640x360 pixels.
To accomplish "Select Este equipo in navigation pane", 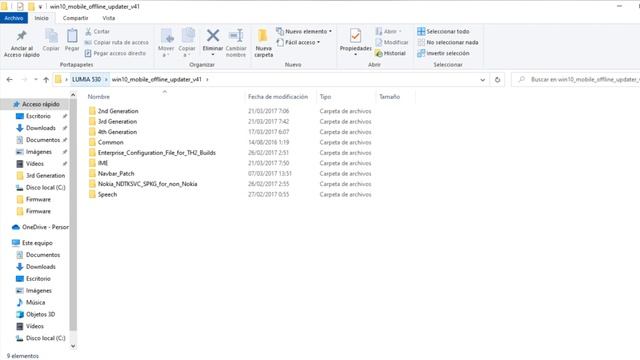I will point(33,243).
